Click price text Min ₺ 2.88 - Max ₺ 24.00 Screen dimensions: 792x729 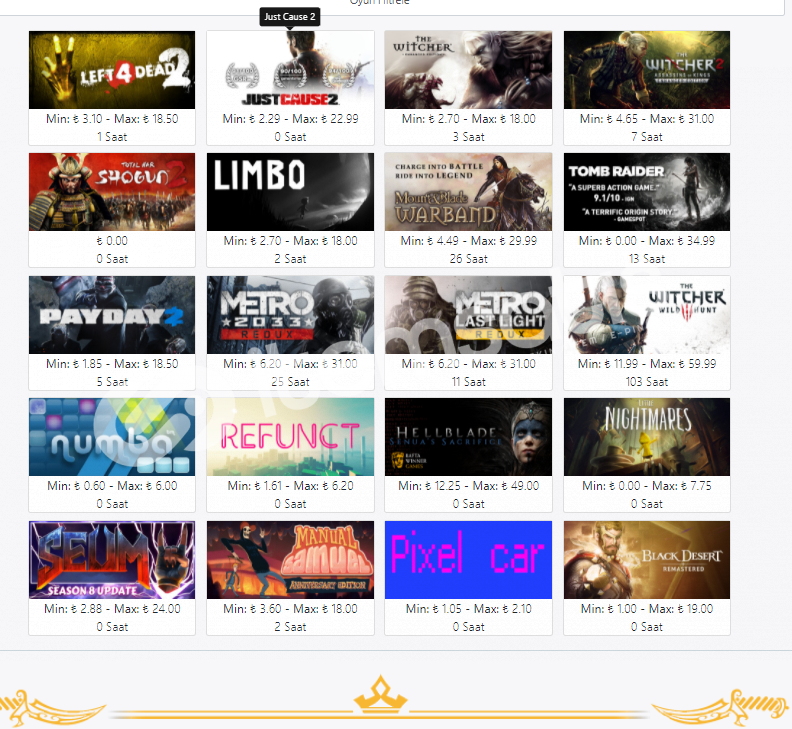(112, 609)
